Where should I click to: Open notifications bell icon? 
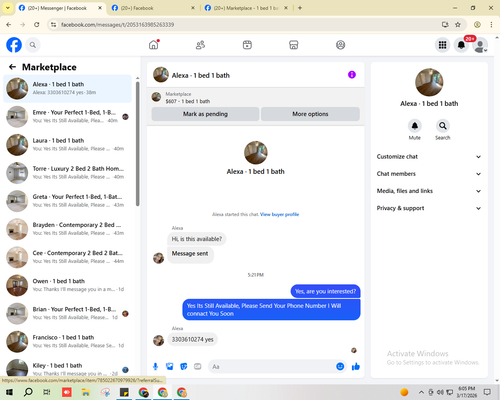[x=461, y=45]
